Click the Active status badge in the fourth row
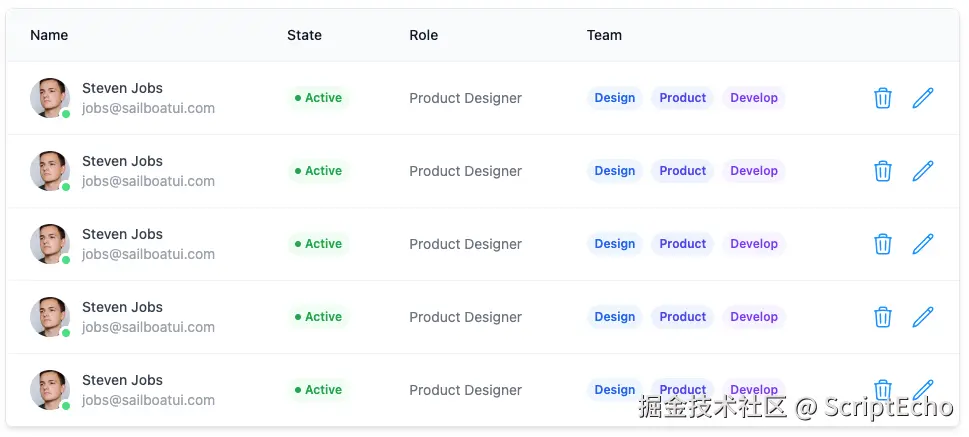 318,317
